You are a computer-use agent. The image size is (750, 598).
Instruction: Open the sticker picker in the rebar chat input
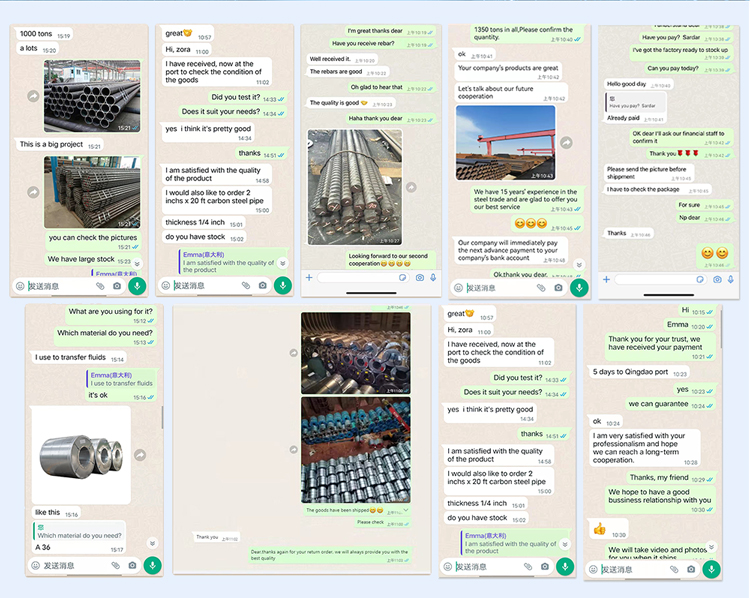[402, 277]
